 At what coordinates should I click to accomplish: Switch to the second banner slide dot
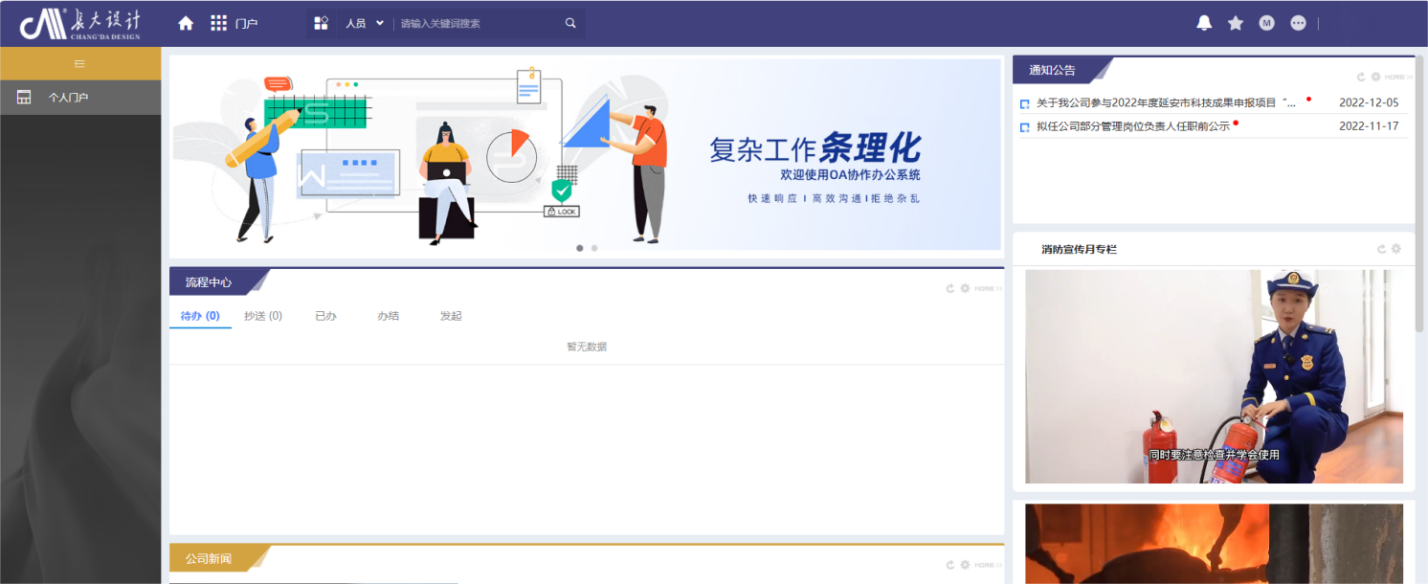coord(594,248)
